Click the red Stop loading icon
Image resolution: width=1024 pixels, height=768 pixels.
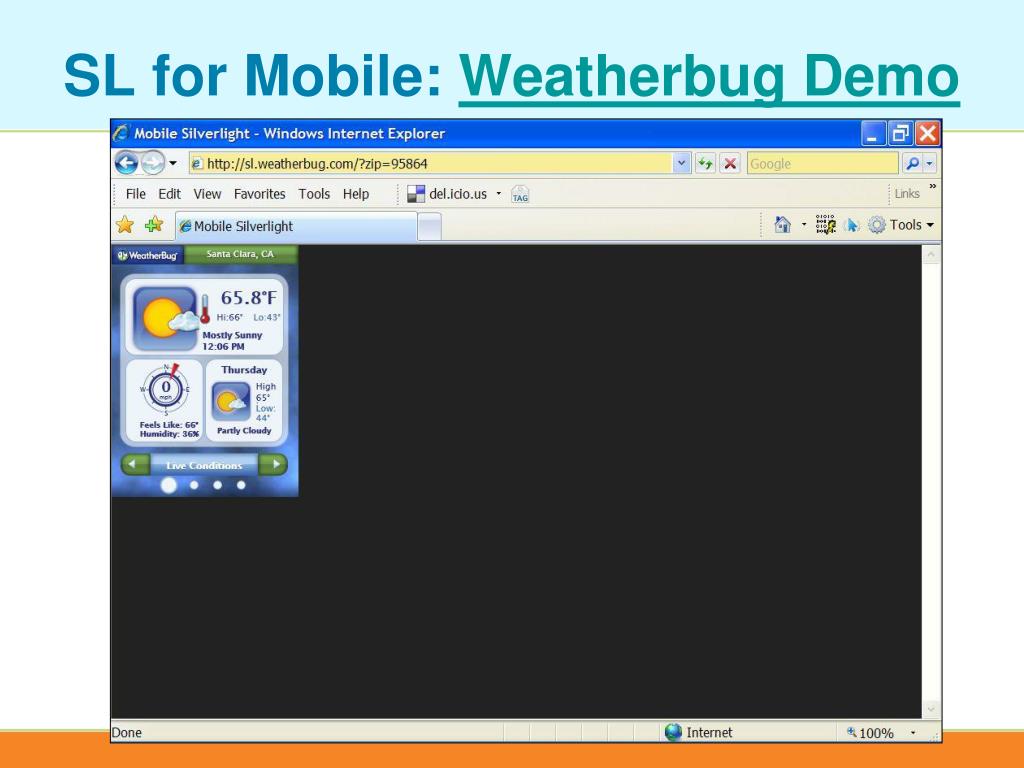pyautogui.click(x=730, y=163)
